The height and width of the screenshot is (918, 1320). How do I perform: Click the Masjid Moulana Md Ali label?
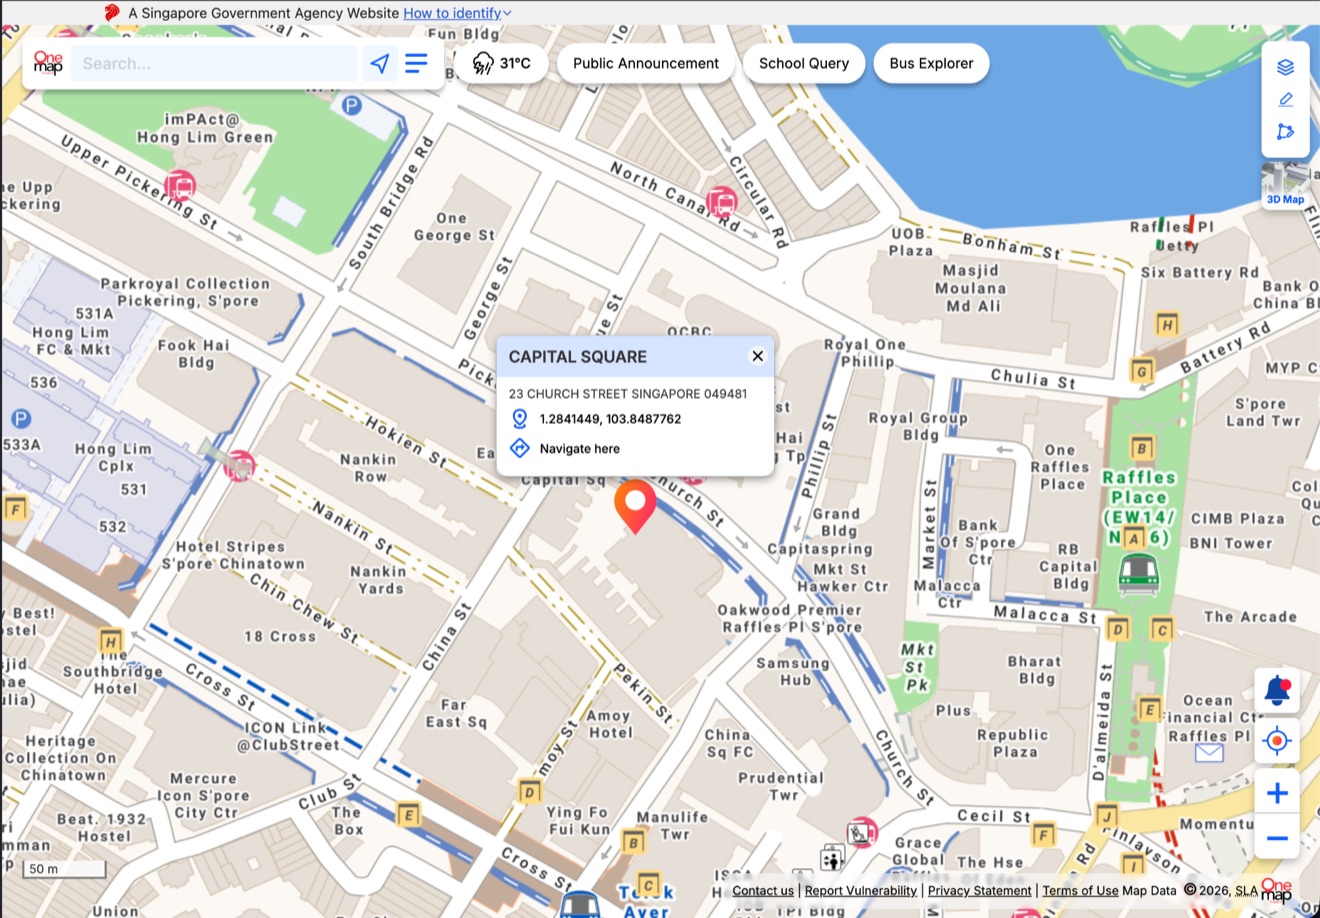(971, 288)
